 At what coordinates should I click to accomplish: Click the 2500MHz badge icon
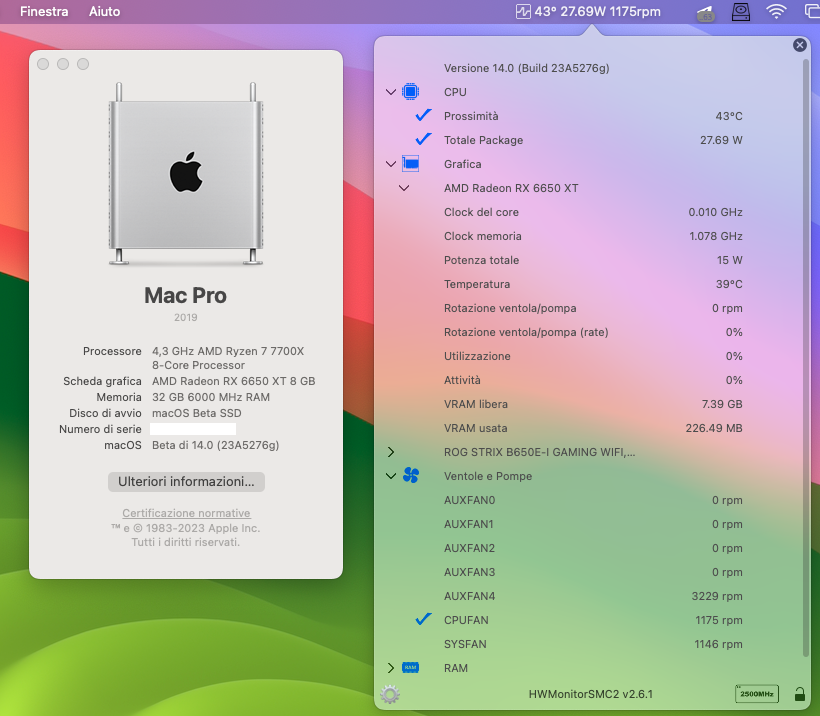point(757,694)
